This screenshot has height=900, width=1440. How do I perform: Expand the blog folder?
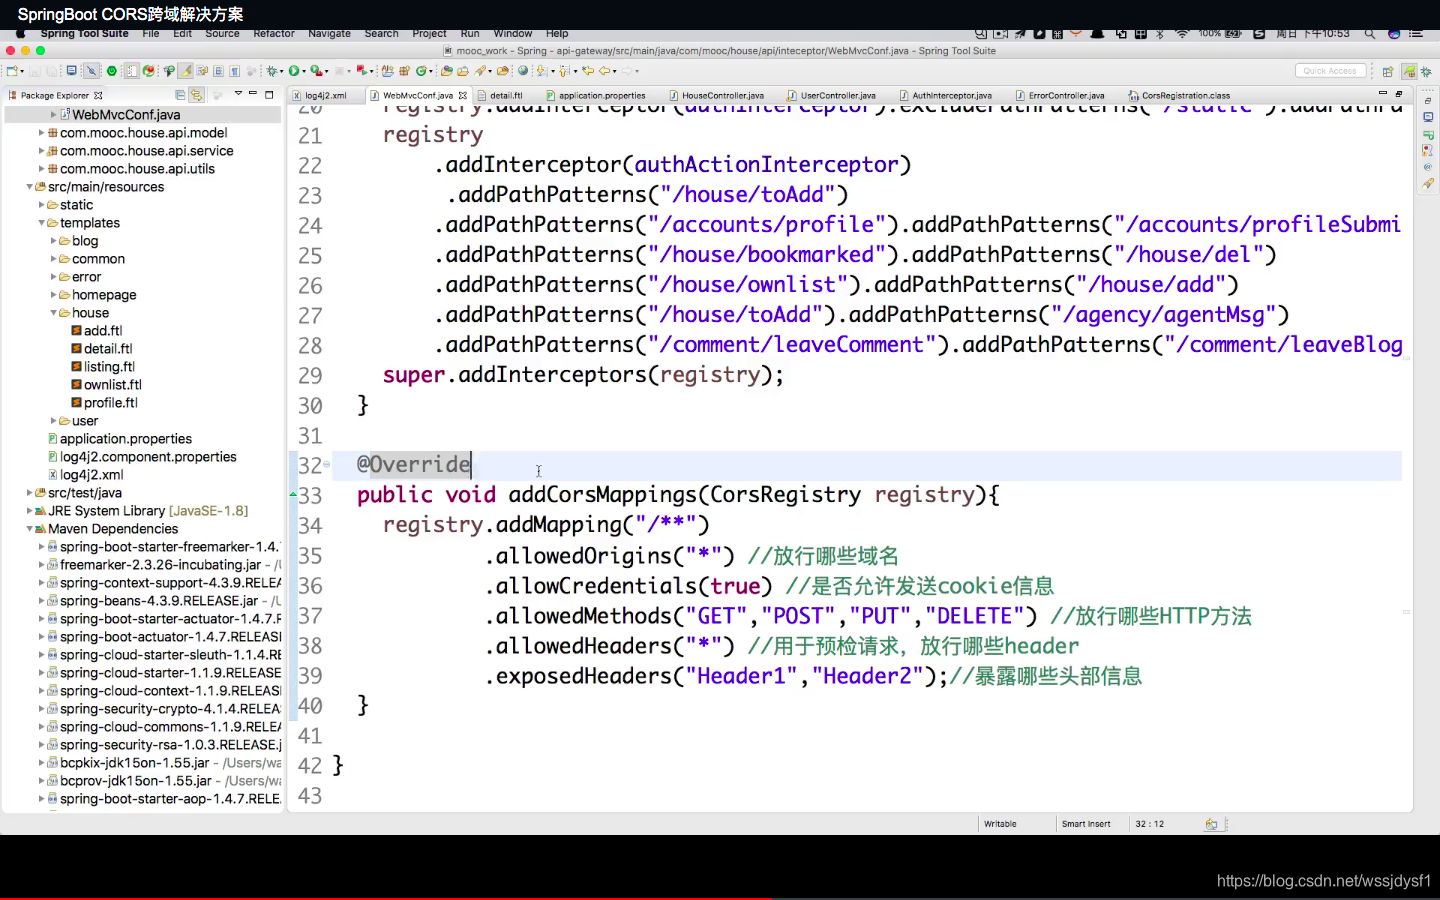click(x=54, y=241)
